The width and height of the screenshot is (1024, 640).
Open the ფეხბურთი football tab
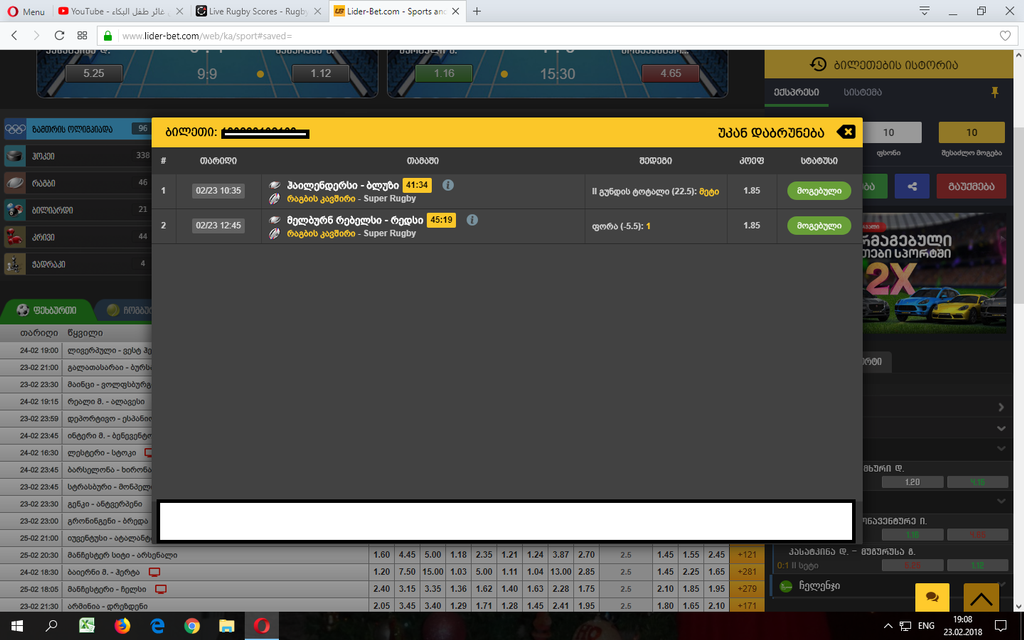[46, 310]
